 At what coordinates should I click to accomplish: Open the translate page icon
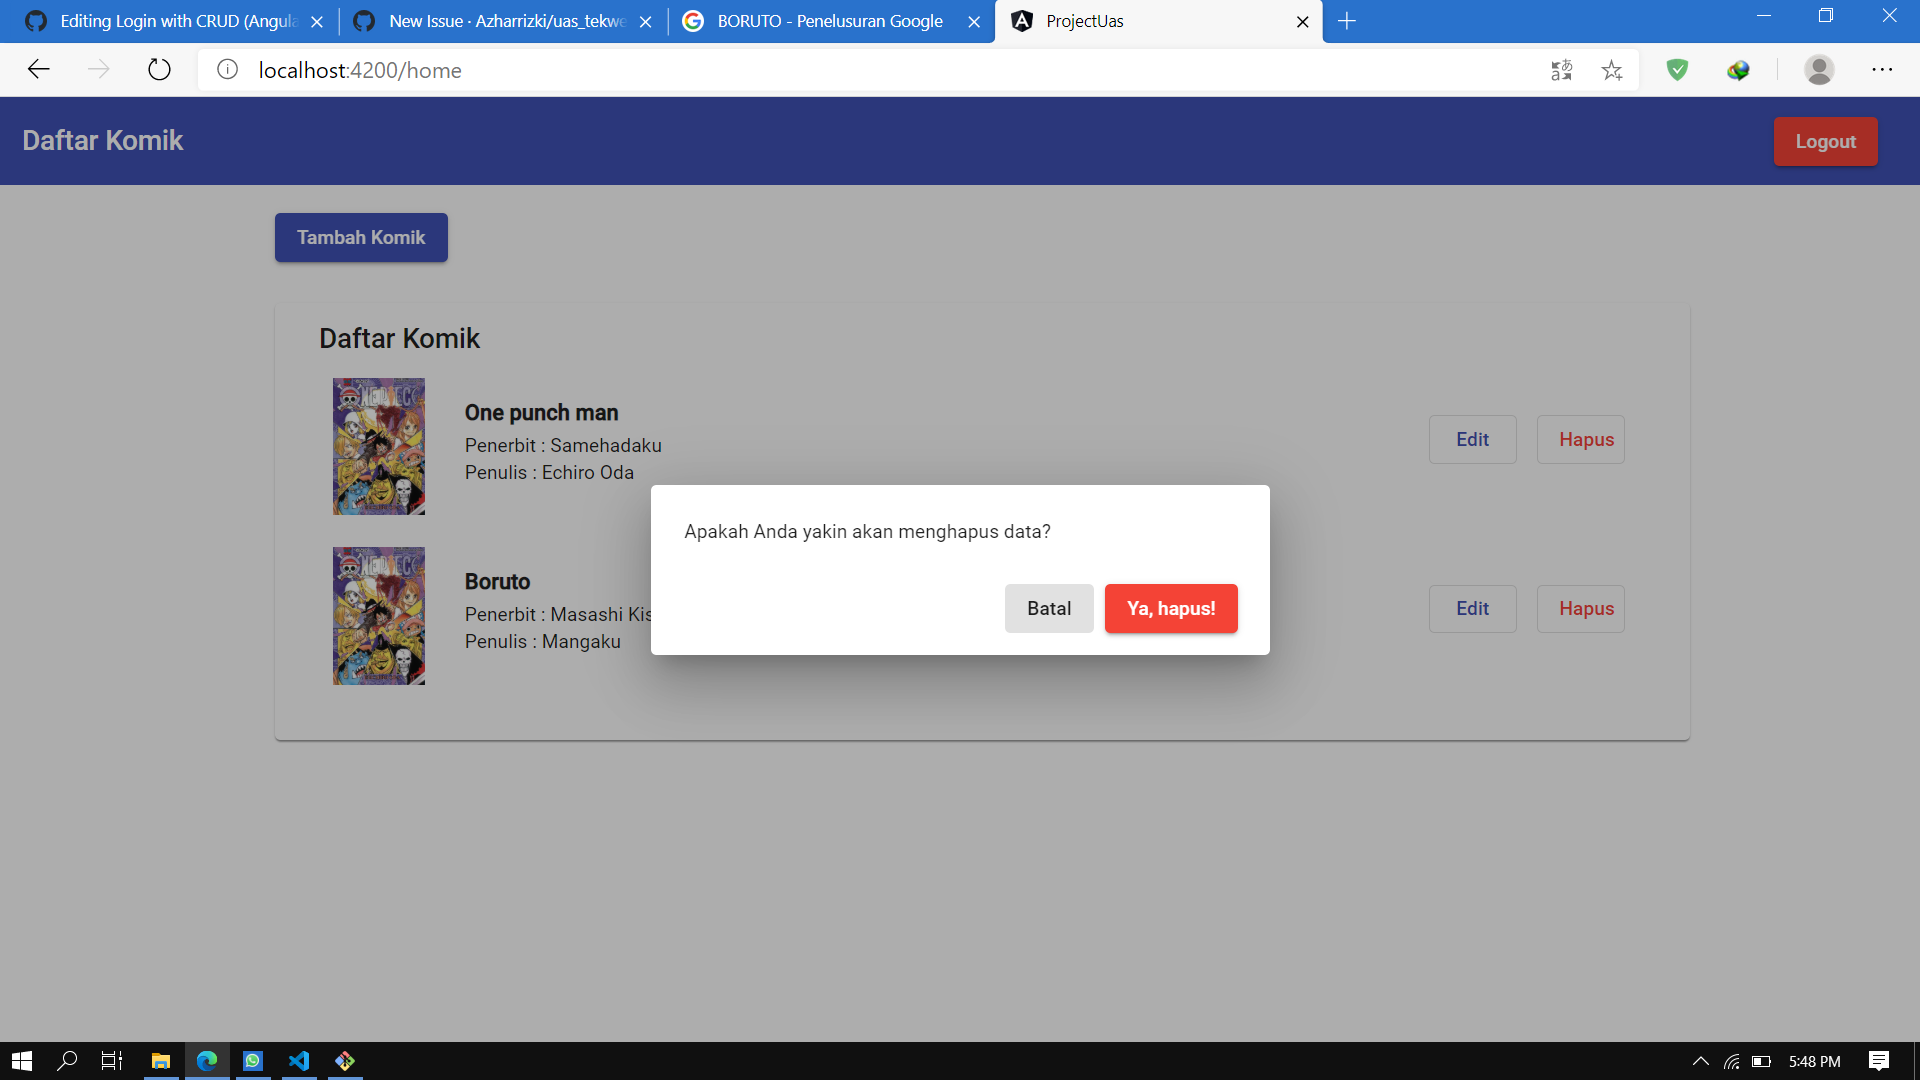[x=1562, y=70]
